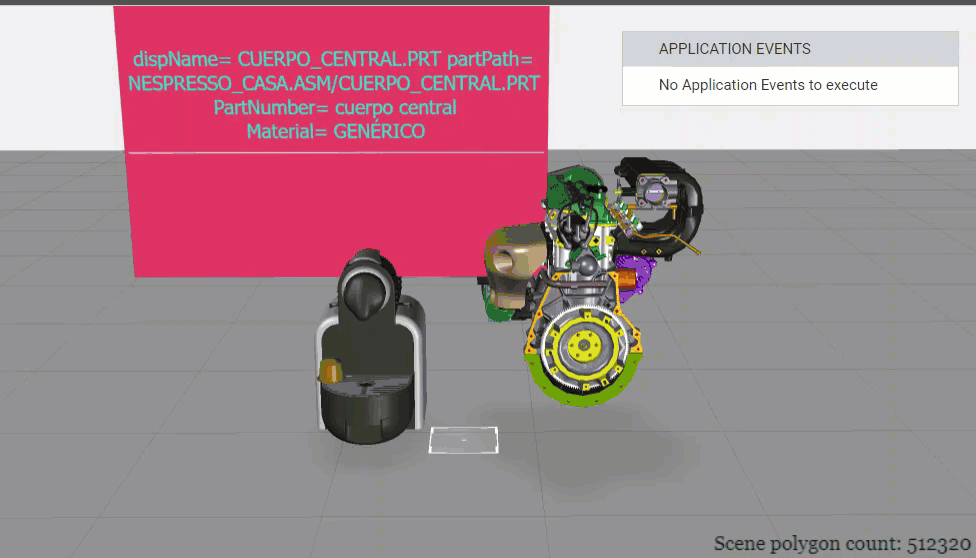Click the Material GENÉRICO text
This screenshot has height=558, width=976.
tap(336, 131)
